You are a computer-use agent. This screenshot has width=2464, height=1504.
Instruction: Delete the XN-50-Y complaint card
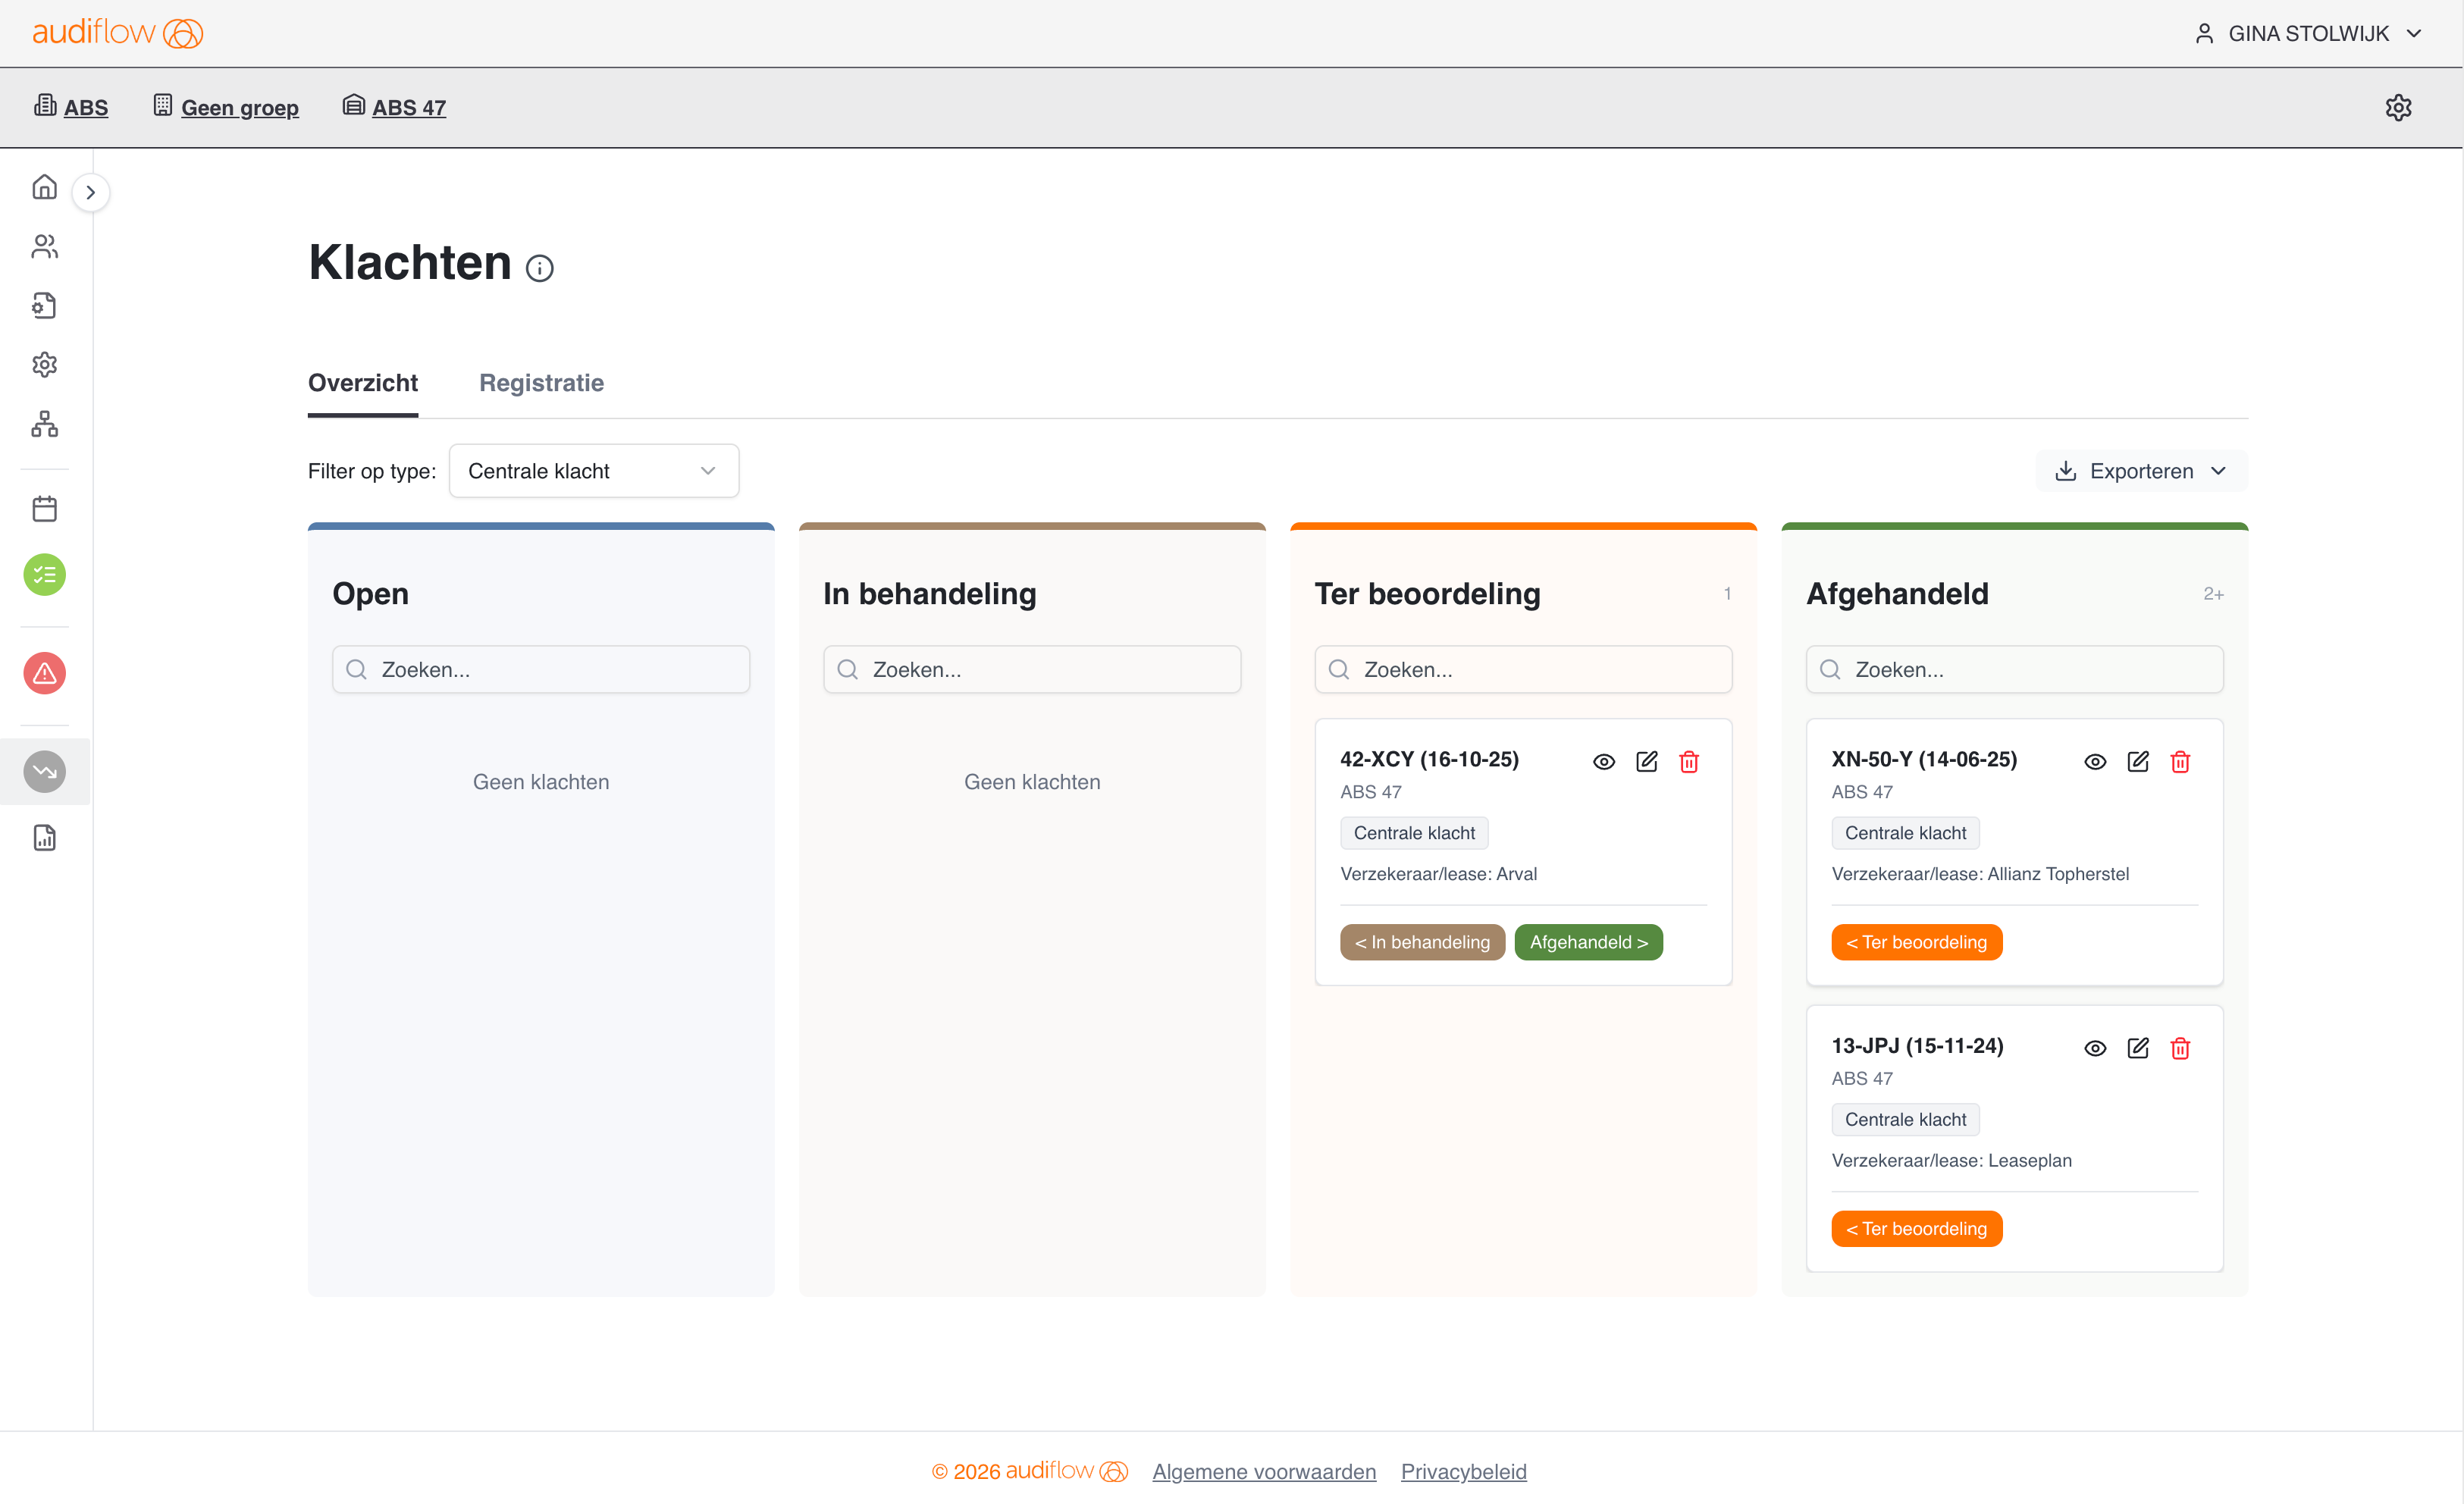[x=2180, y=761]
